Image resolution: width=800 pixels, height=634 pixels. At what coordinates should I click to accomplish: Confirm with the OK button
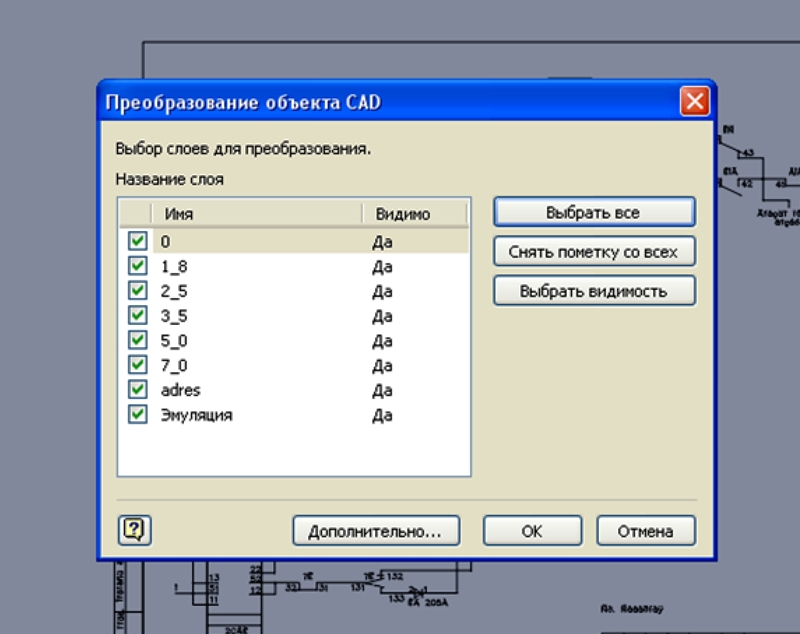click(x=532, y=531)
